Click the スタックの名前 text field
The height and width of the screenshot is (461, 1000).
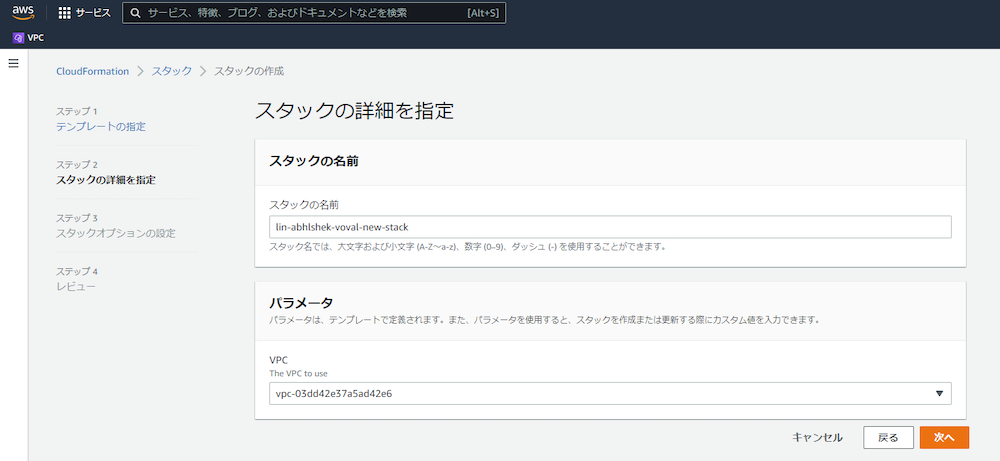click(x=610, y=227)
